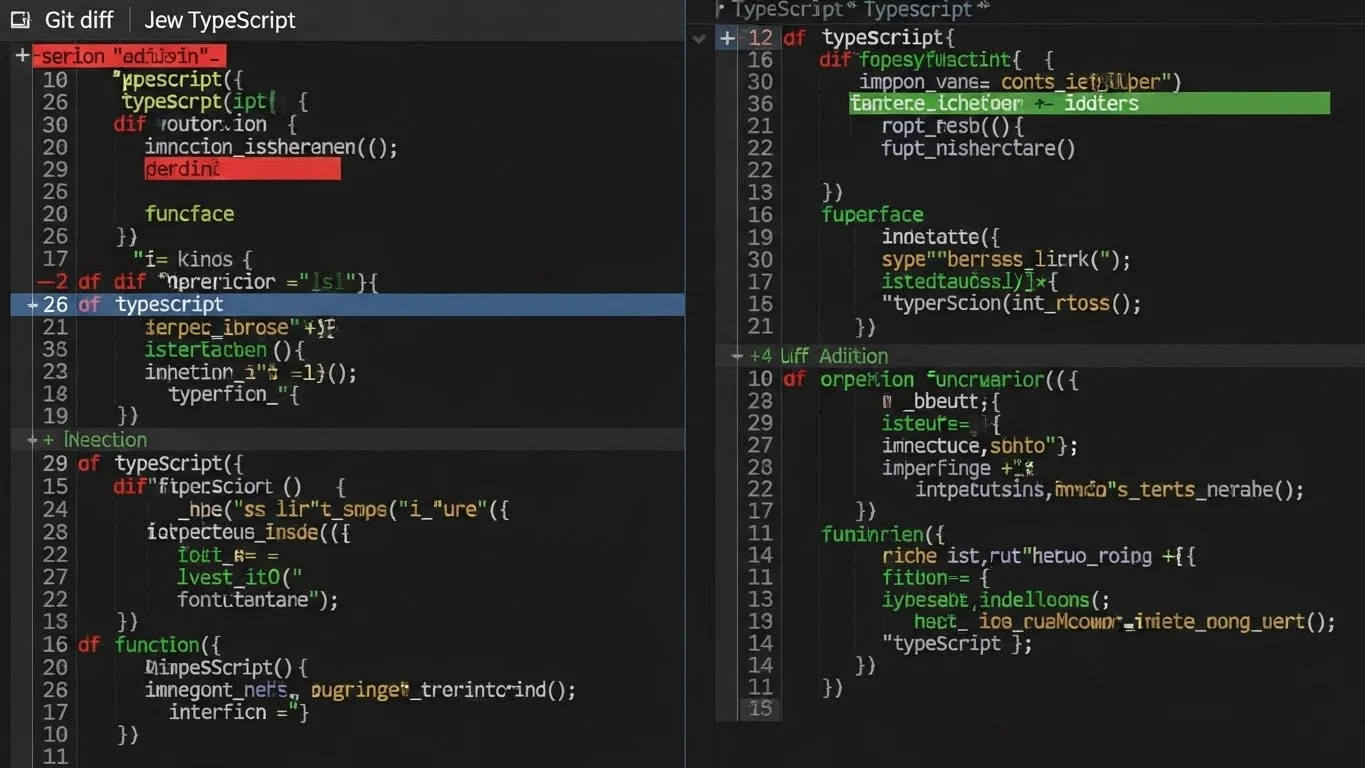This screenshot has width=1365, height=768.
Task: Click the plus icon beside the red serion header
Action: click(22, 56)
